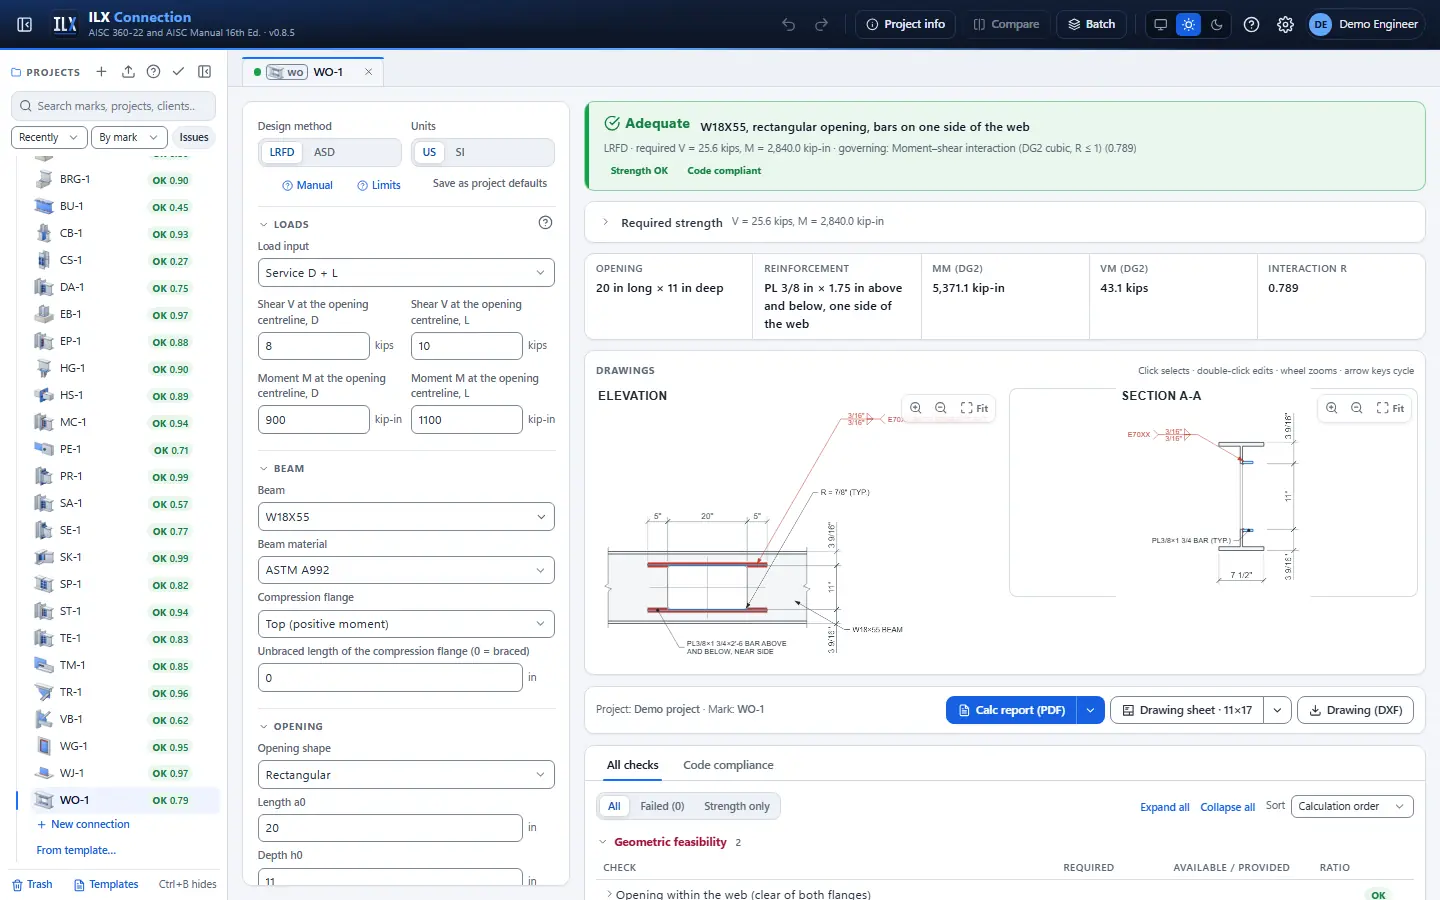
Task: Zoom in on Elevation drawing
Action: tap(916, 408)
